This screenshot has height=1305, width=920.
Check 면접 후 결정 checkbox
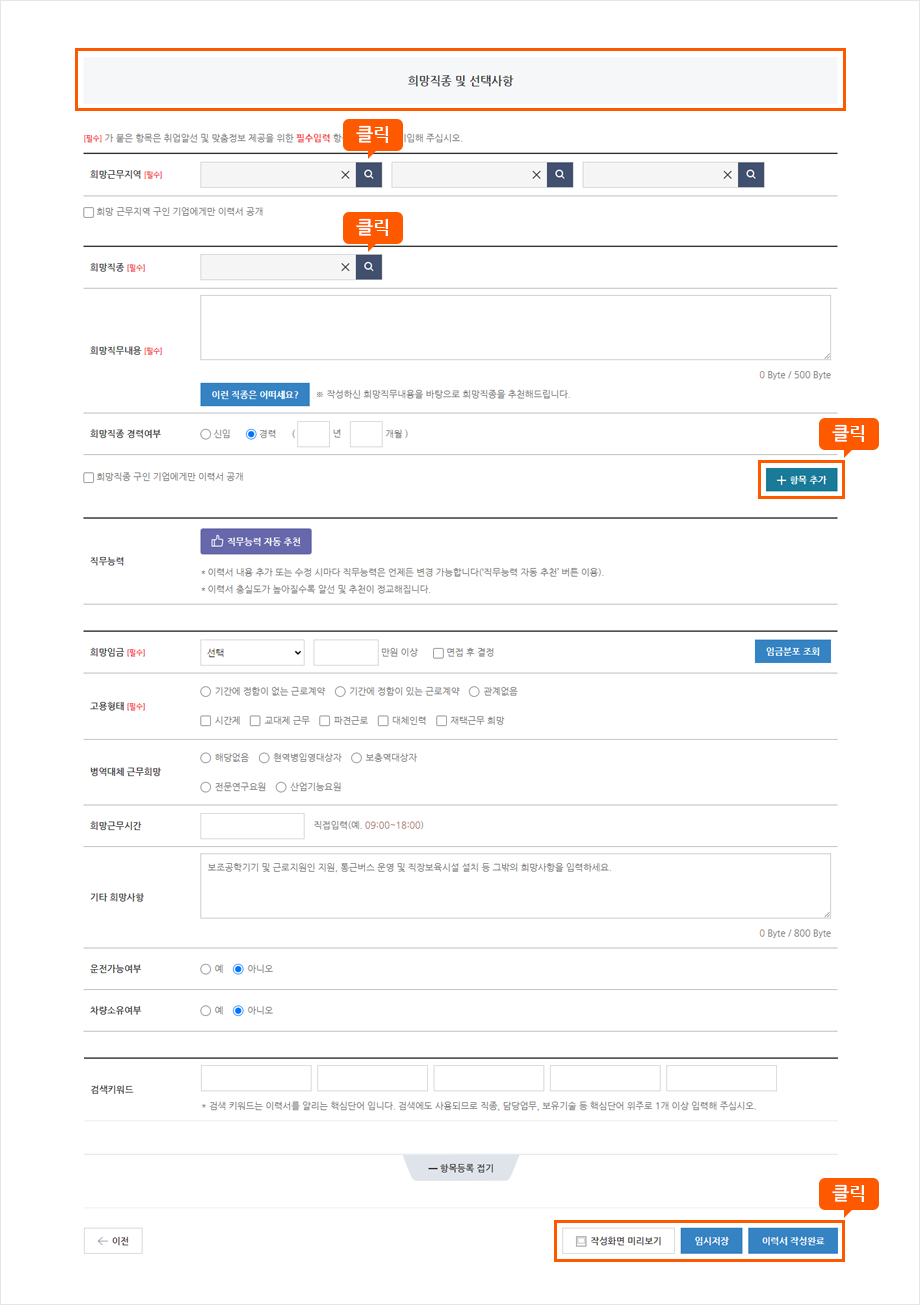[x=438, y=653]
